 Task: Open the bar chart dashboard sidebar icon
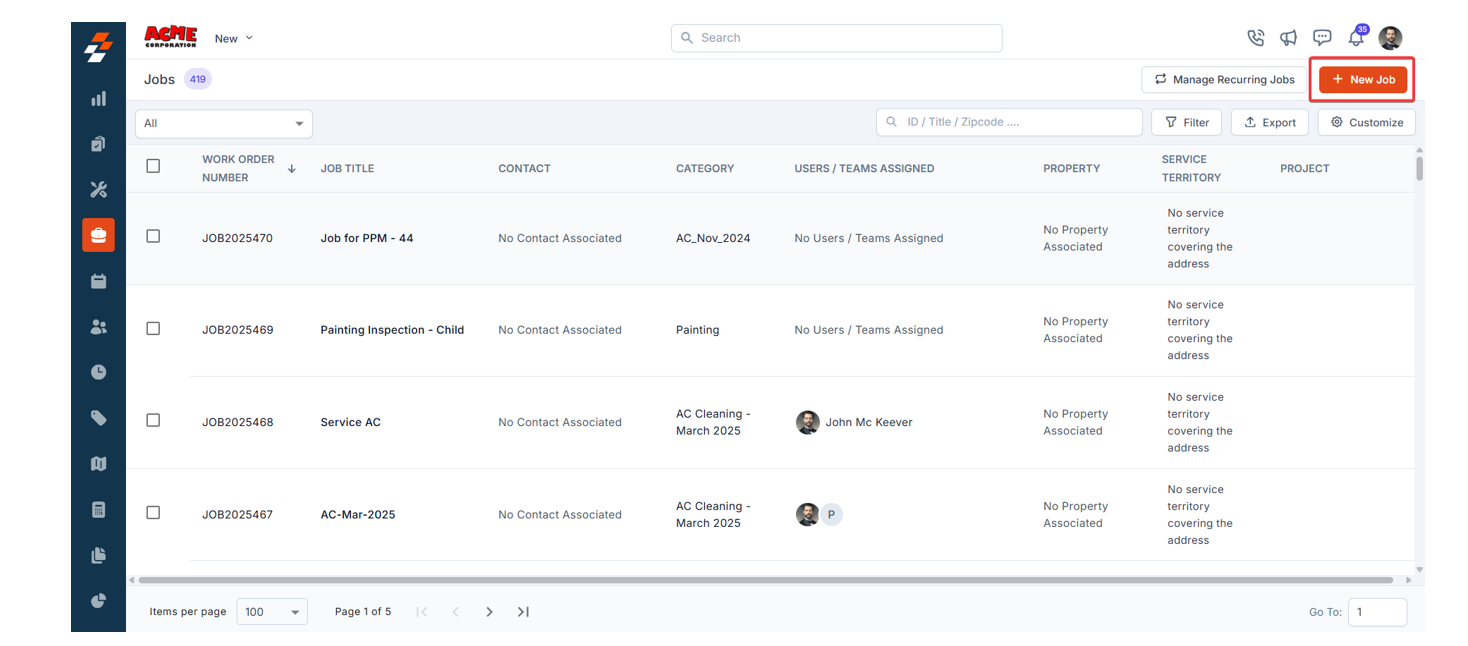point(98,99)
